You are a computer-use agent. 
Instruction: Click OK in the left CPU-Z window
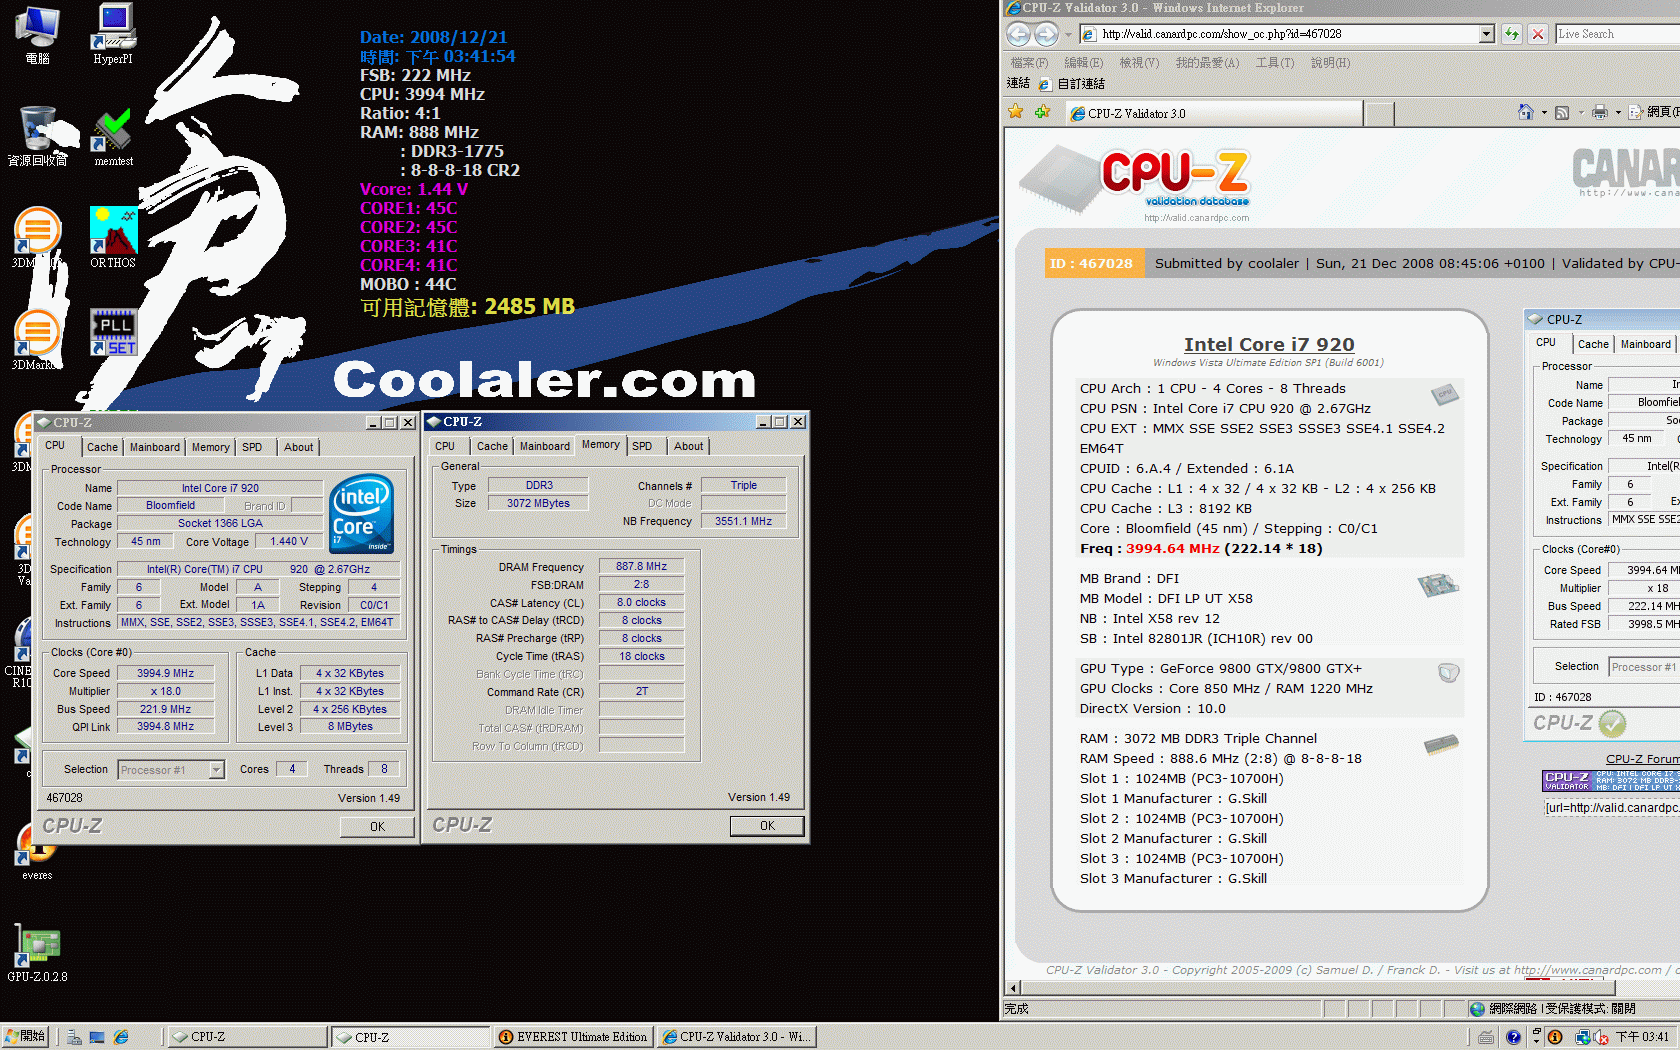[377, 827]
